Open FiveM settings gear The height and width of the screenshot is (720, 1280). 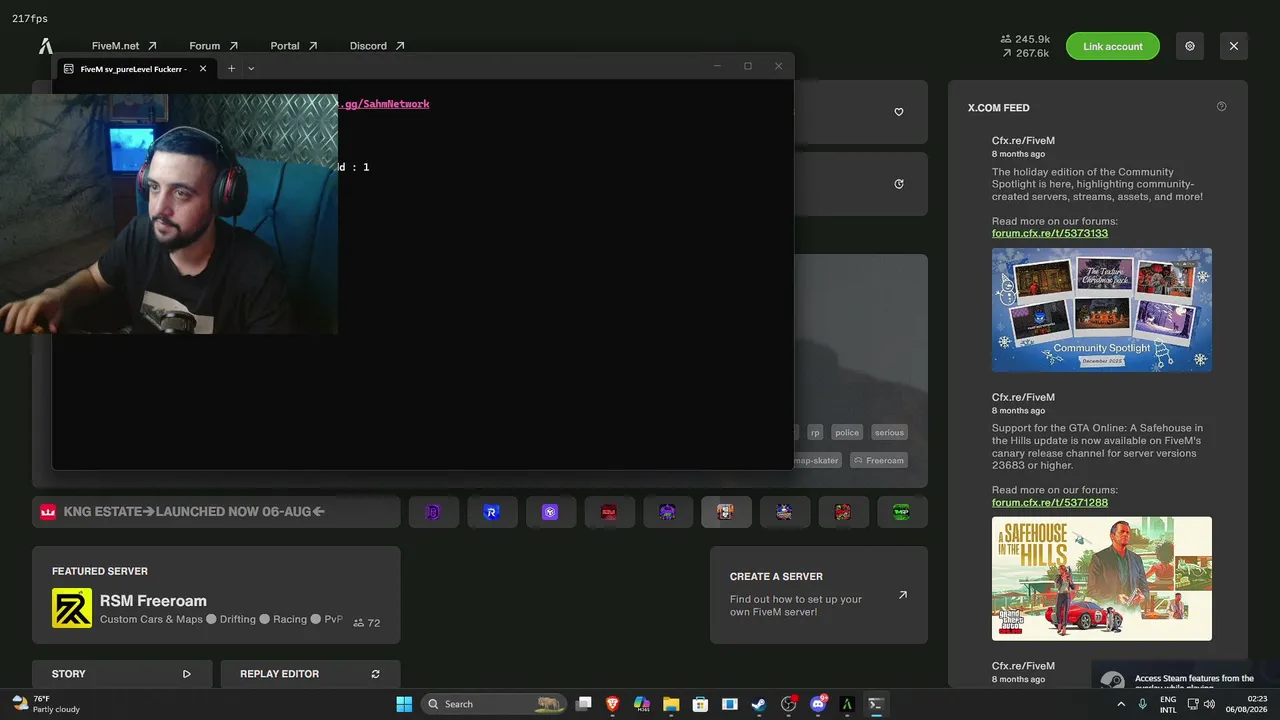[x=1190, y=46]
